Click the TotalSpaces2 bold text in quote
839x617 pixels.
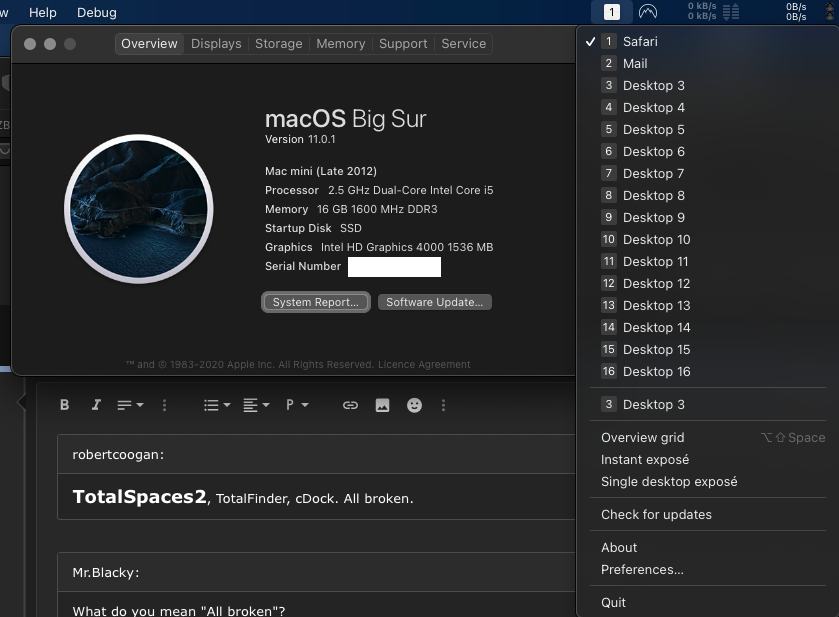[x=139, y=497]
